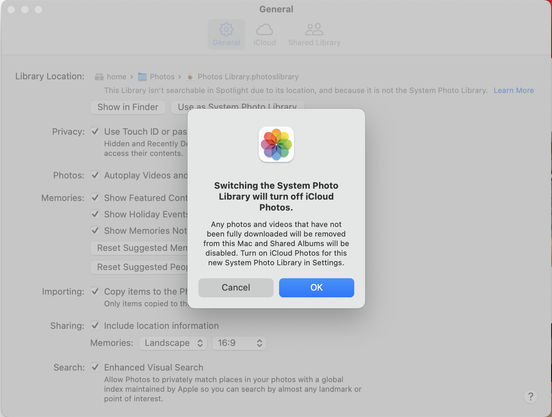Toggle Use Touch ID or password checkbox
The width and height of the screenshot is (552, 417).
95,131
